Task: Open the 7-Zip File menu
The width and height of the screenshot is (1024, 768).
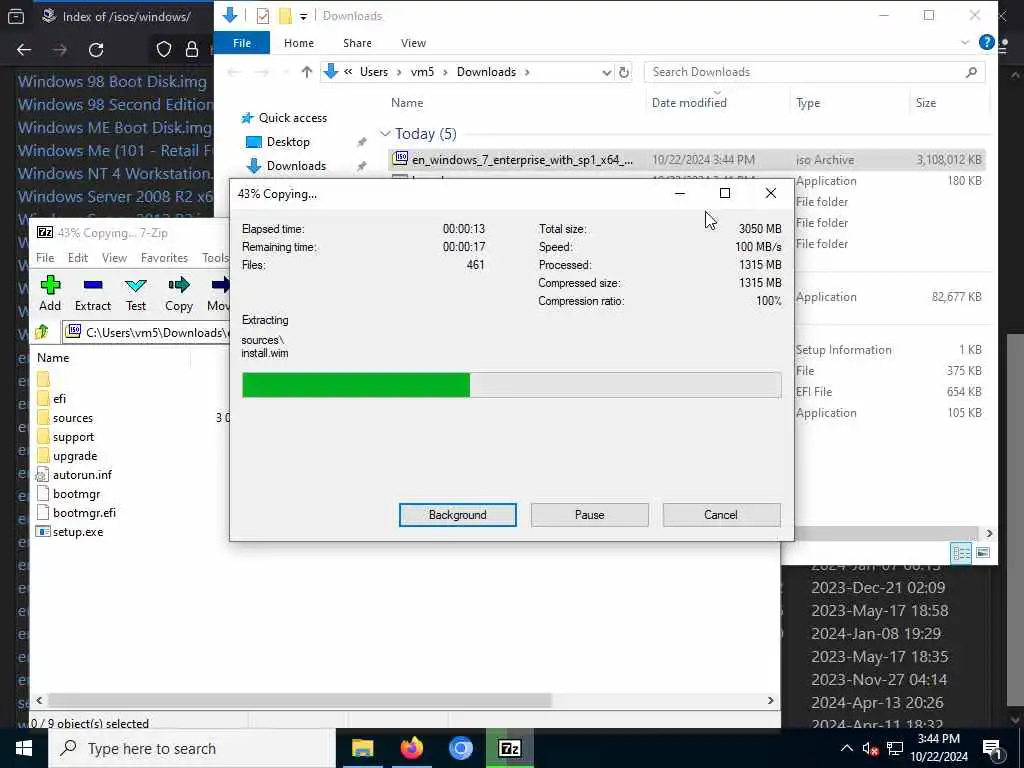Action: coord(45,258)
